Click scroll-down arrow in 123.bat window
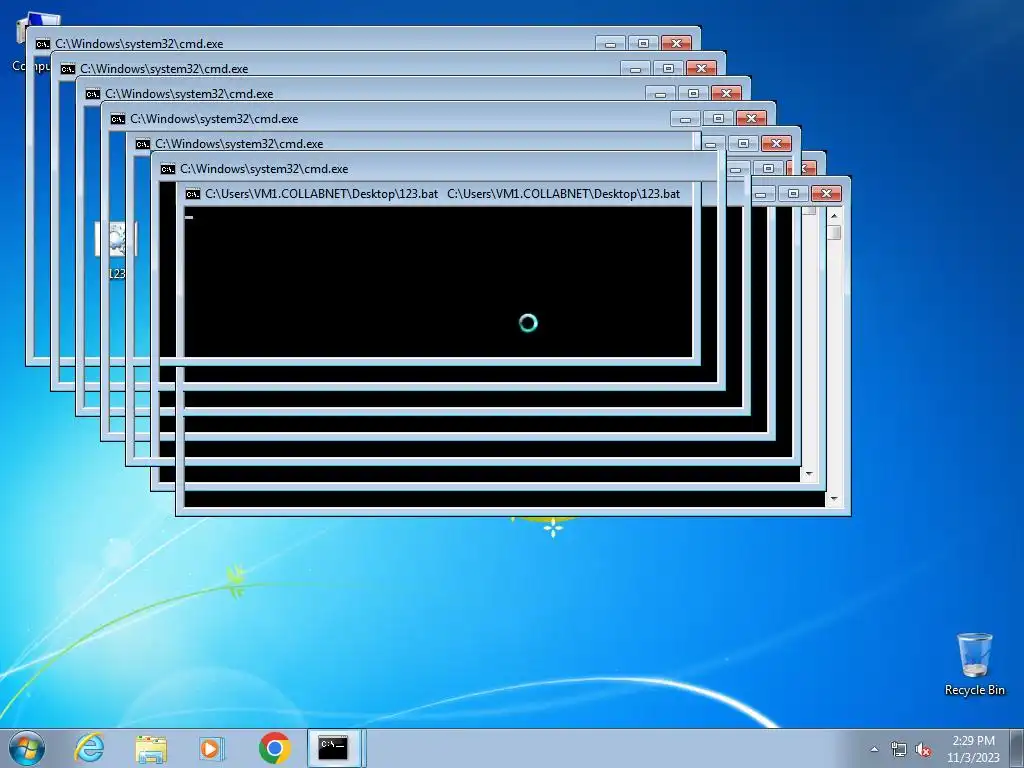Image resolution: width=1024 pixels, height=768 pixels. tap(834, 500)
